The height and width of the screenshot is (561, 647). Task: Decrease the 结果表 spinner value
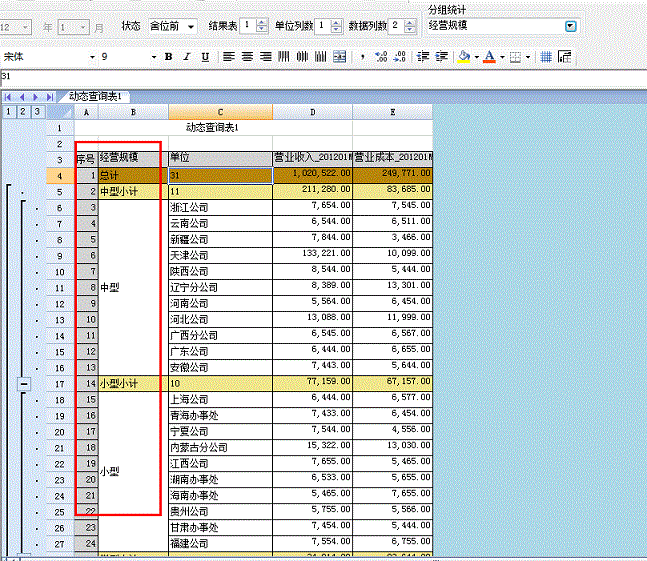point(262,29)
